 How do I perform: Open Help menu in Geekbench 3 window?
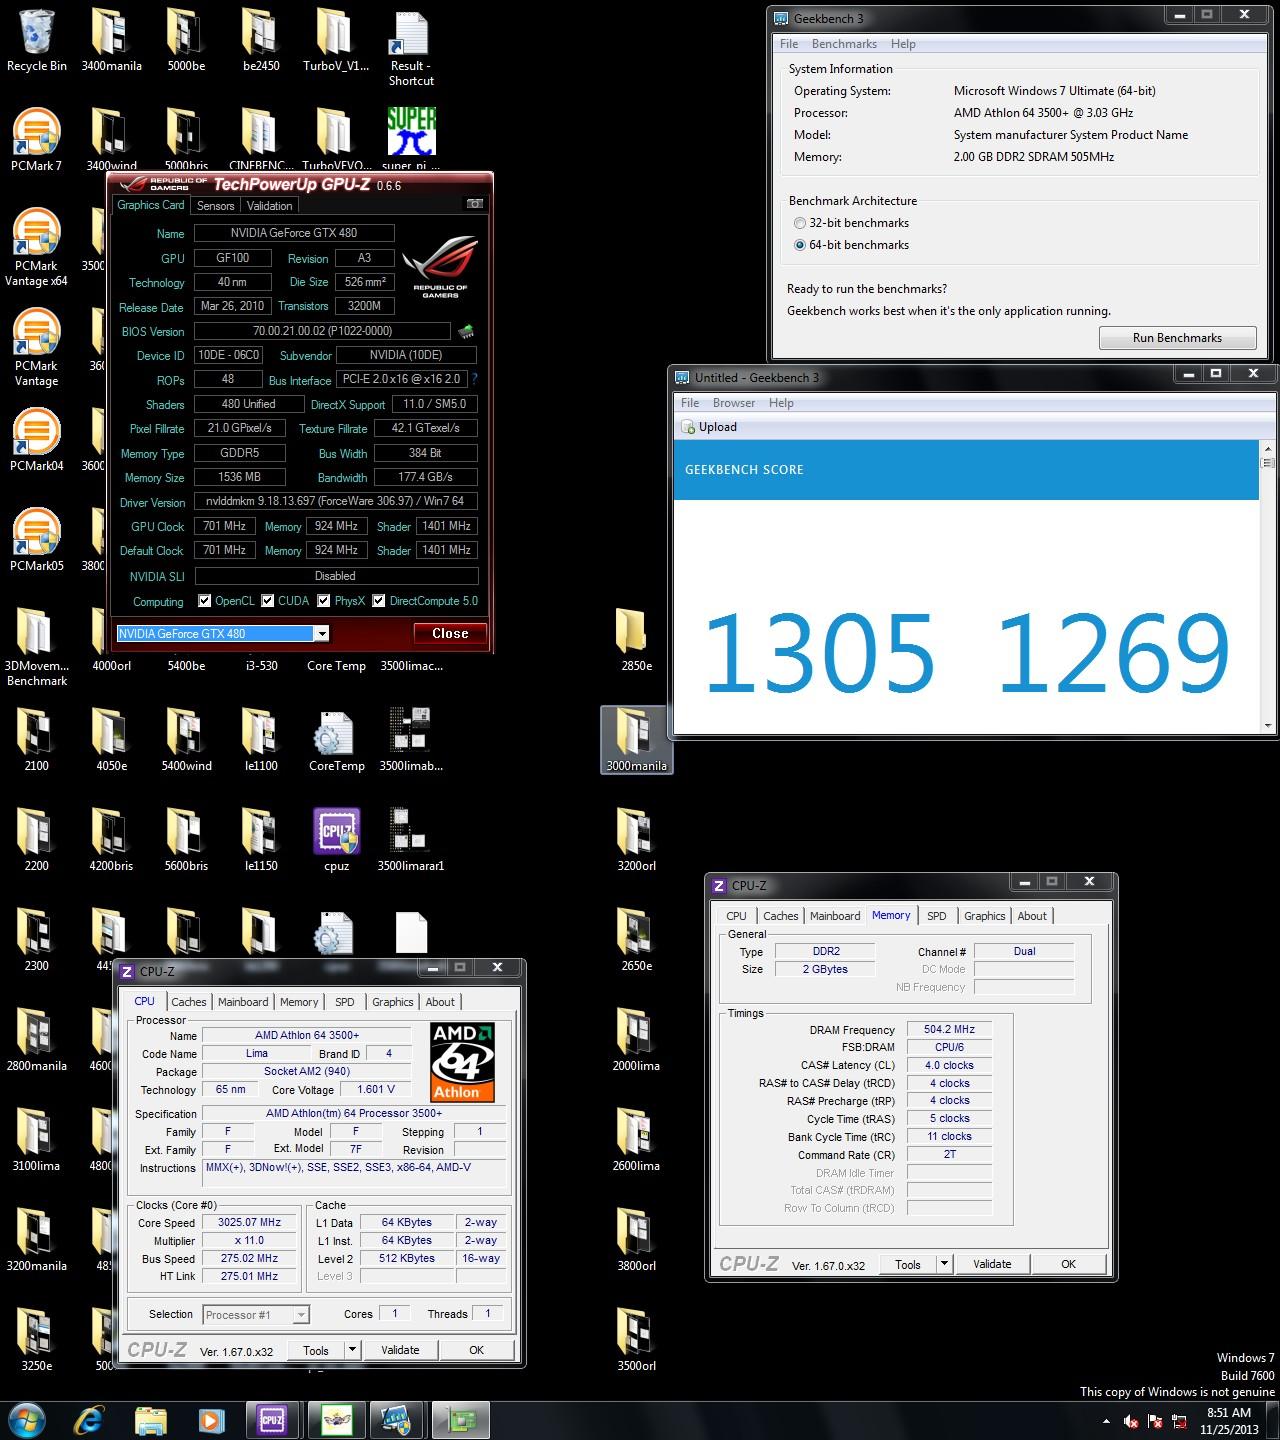(x=903, y=44)
